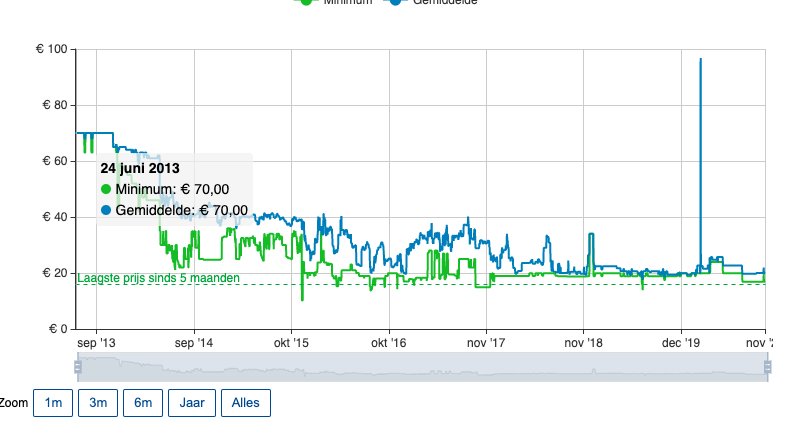
Task: Click the 'sep '14' axis label
Action: (194, 343)
